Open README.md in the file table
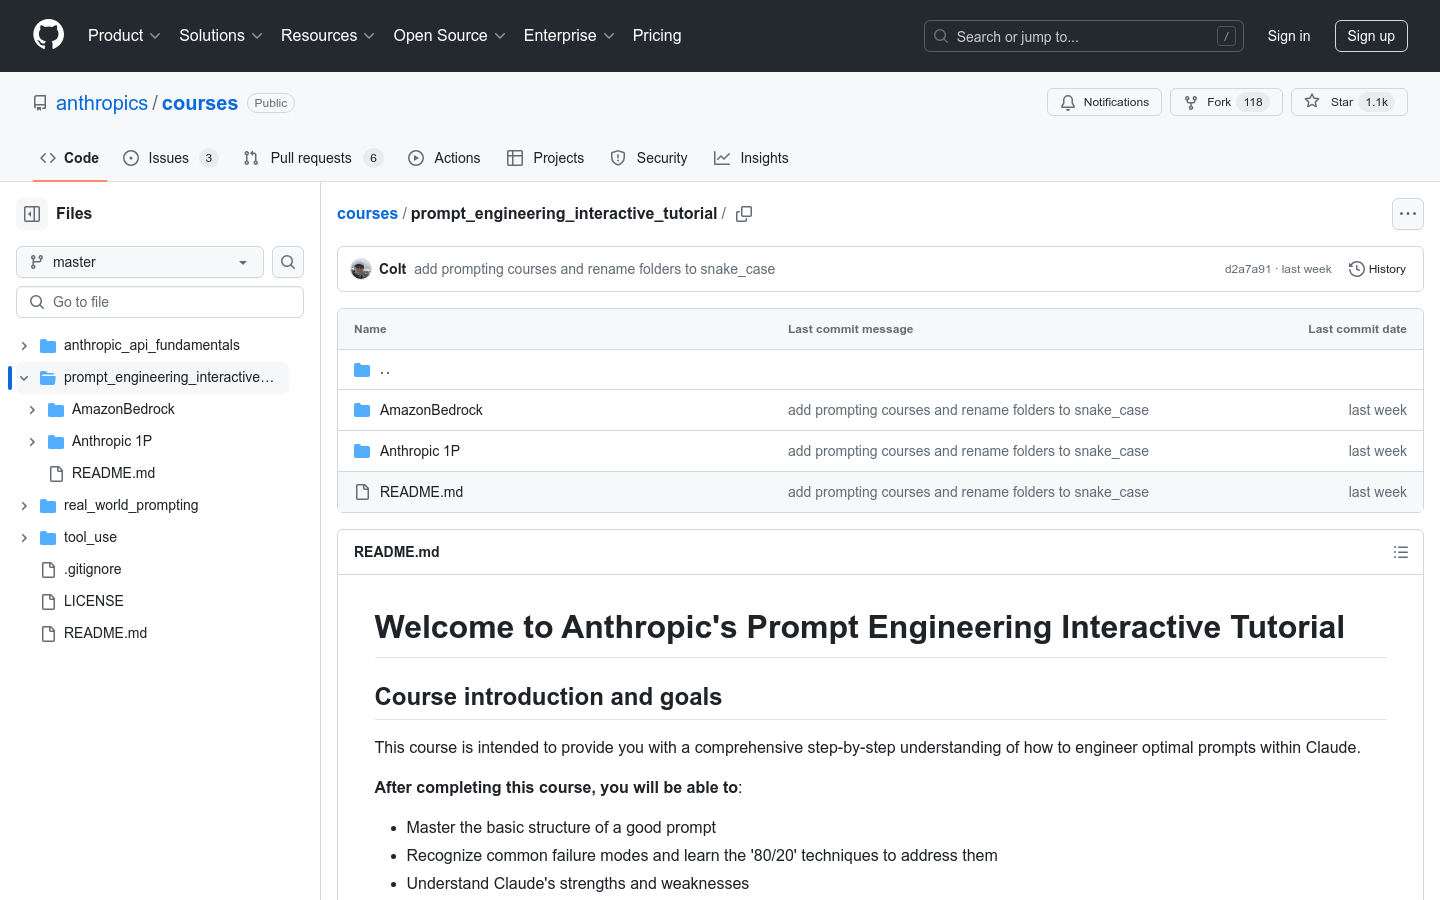Screen dimensions: 1440x900 point(421,492)
